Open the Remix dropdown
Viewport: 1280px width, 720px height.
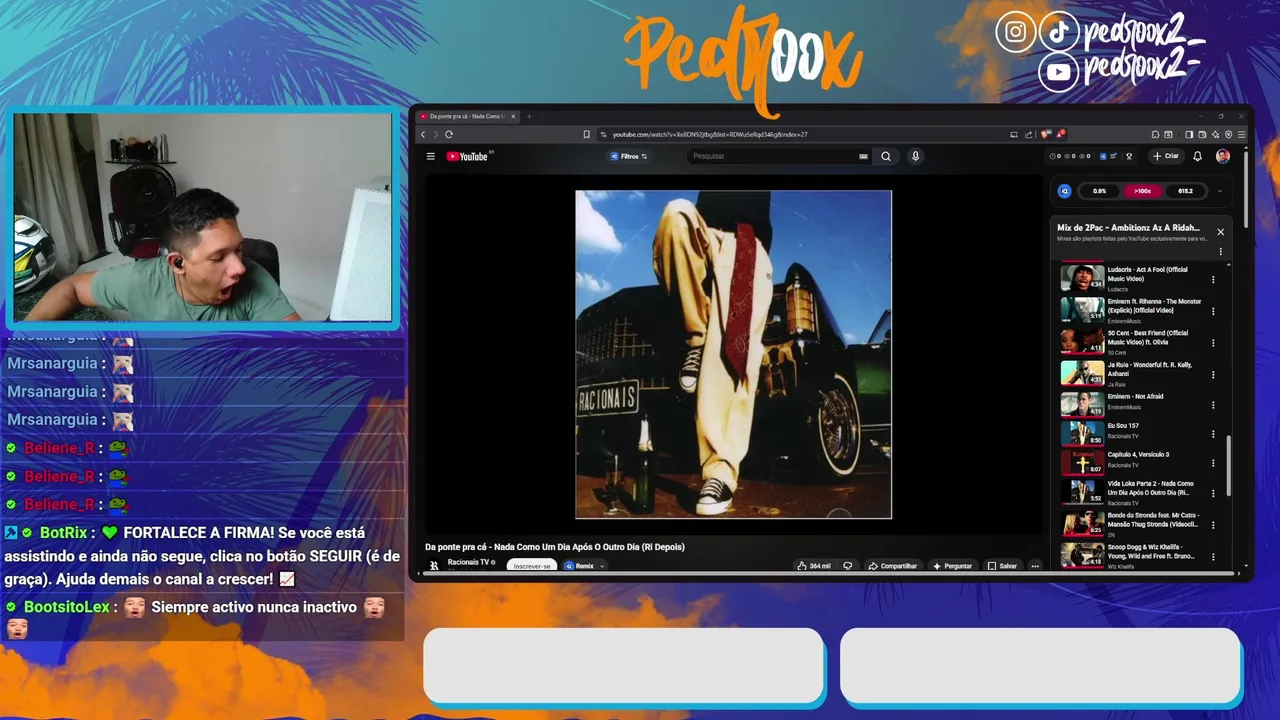click(x=584, y=566)
